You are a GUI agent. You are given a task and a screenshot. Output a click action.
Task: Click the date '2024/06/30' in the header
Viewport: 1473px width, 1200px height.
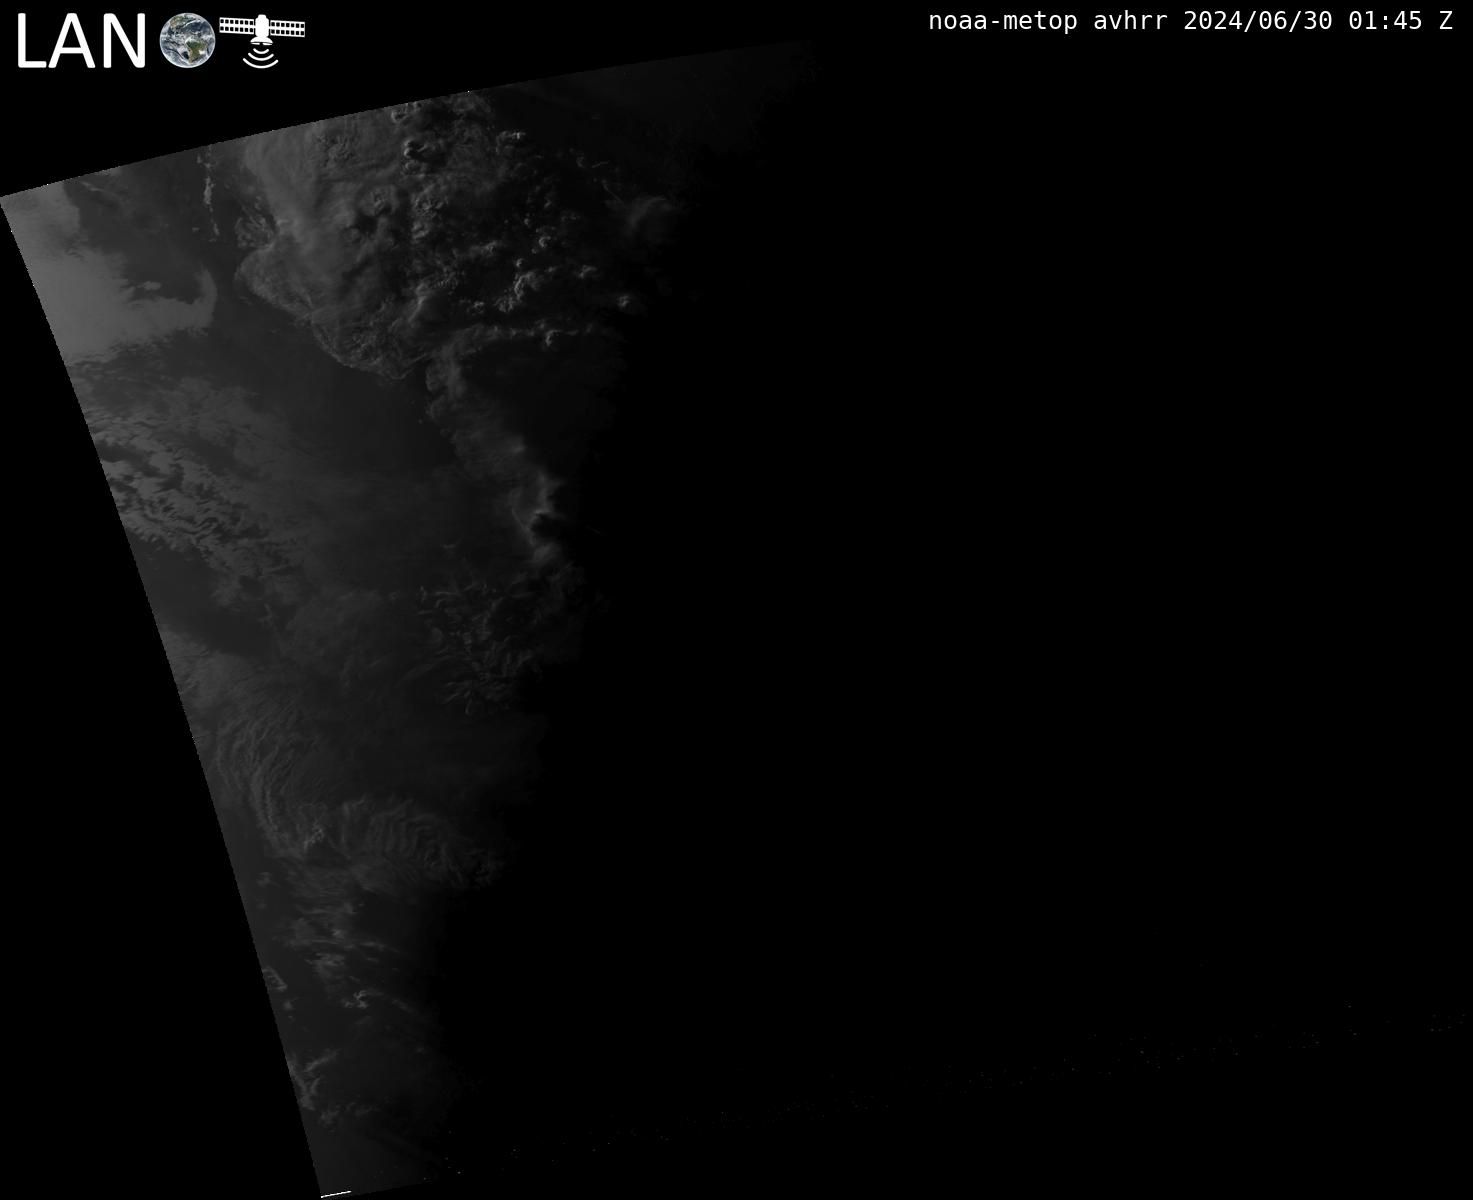(1258, 21)
